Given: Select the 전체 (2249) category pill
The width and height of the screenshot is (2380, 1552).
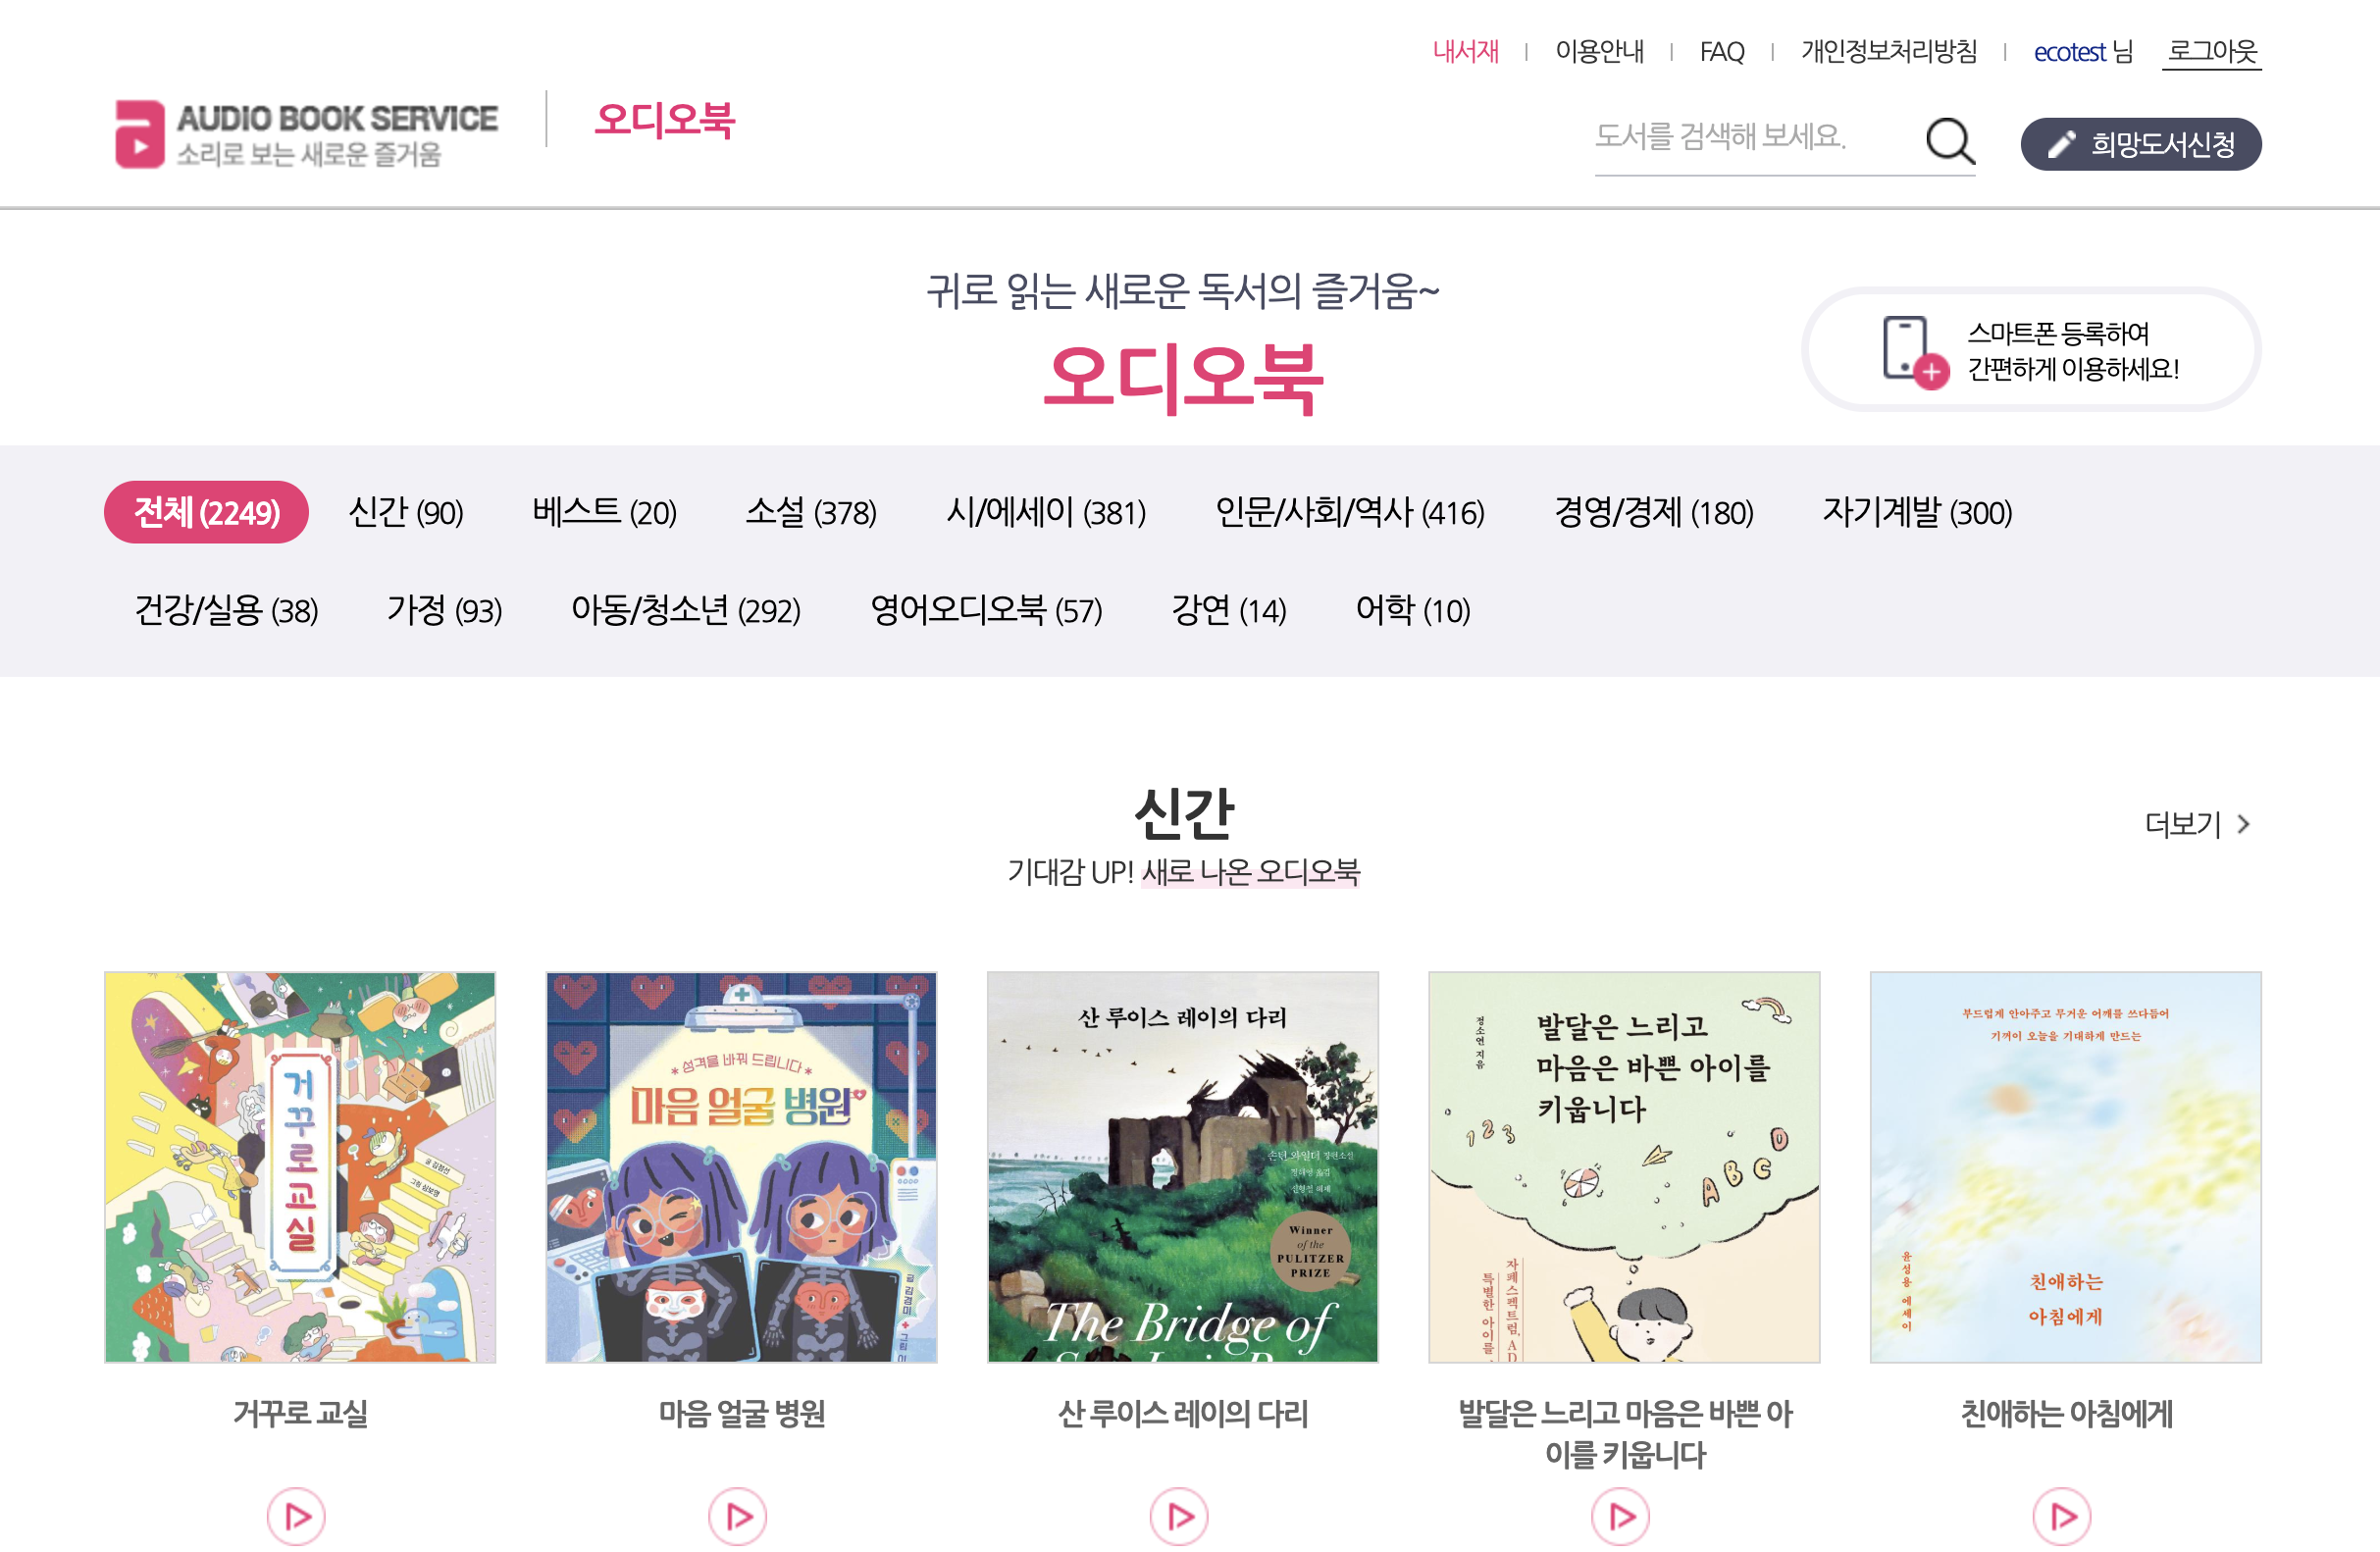Looking at the screenshot, I should click(x=206, y=512).
